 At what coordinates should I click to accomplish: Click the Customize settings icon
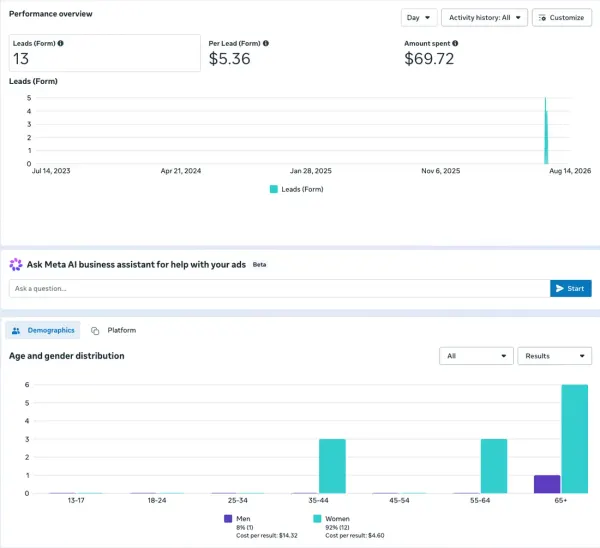[x=542, y=18]
